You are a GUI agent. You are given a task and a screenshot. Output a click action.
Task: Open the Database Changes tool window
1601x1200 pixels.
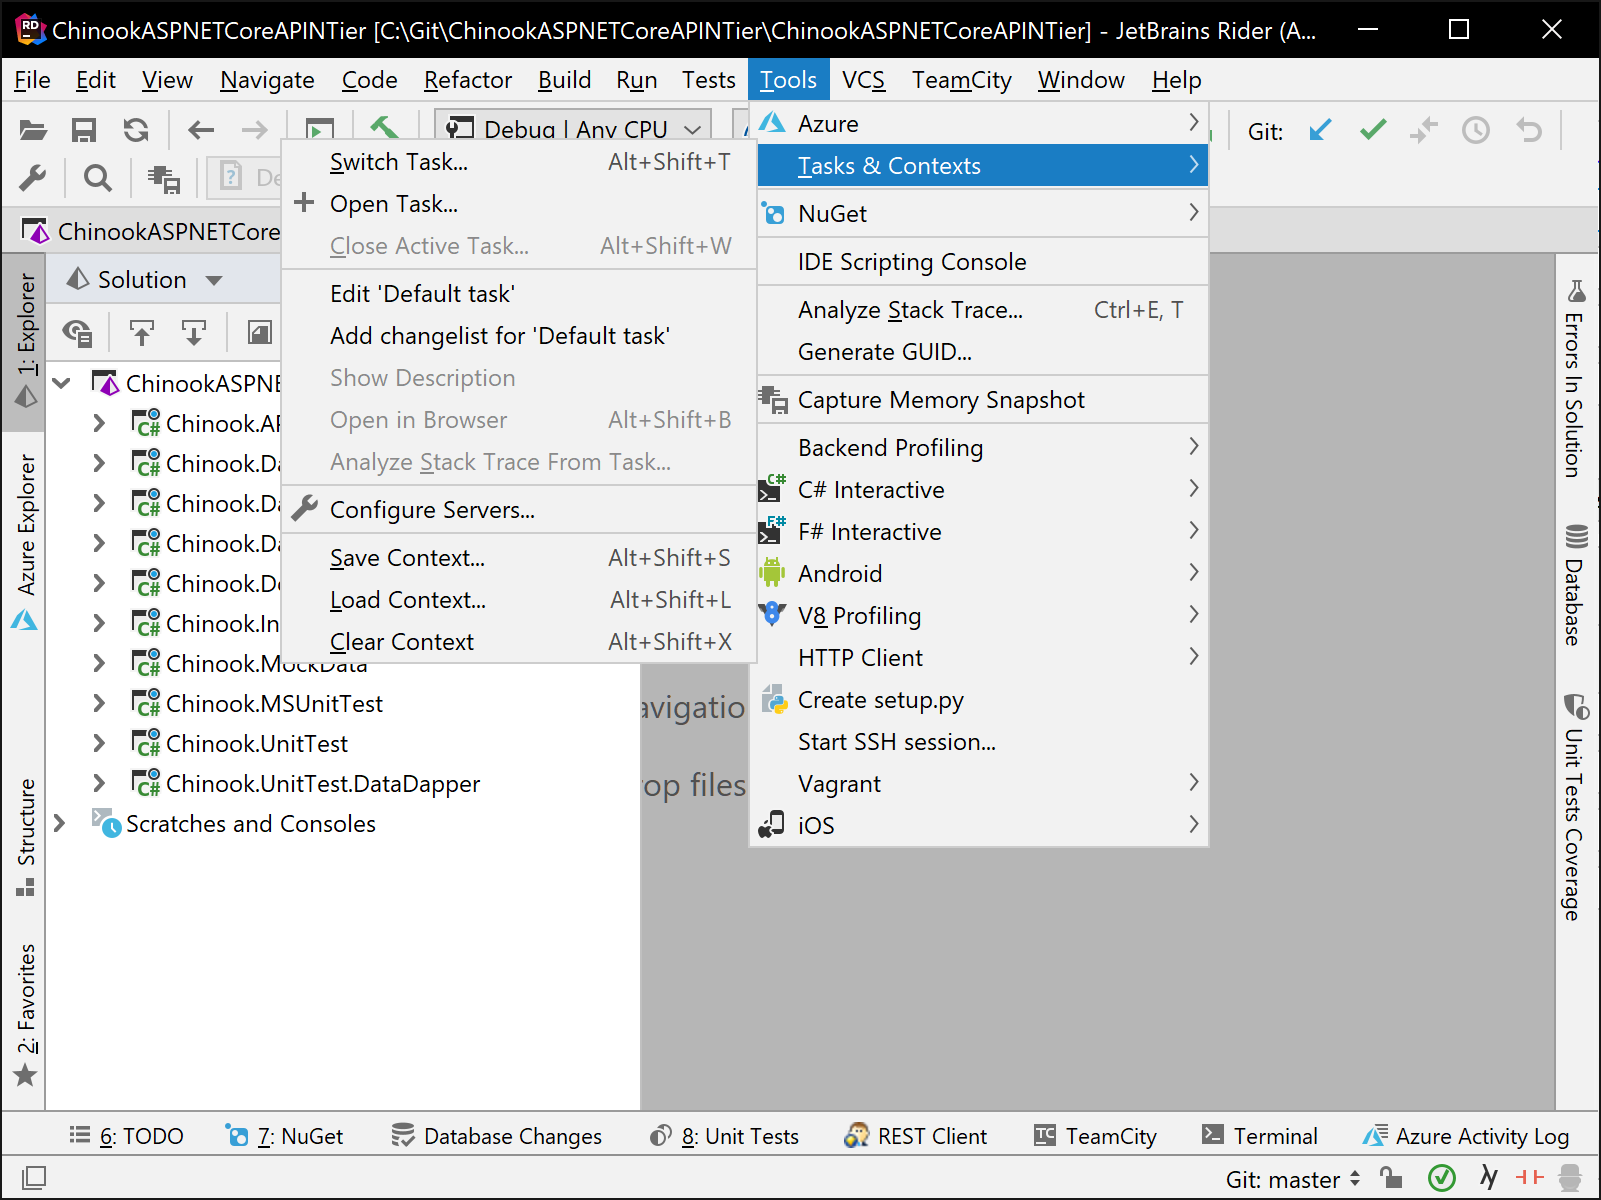coord(497,1136)
